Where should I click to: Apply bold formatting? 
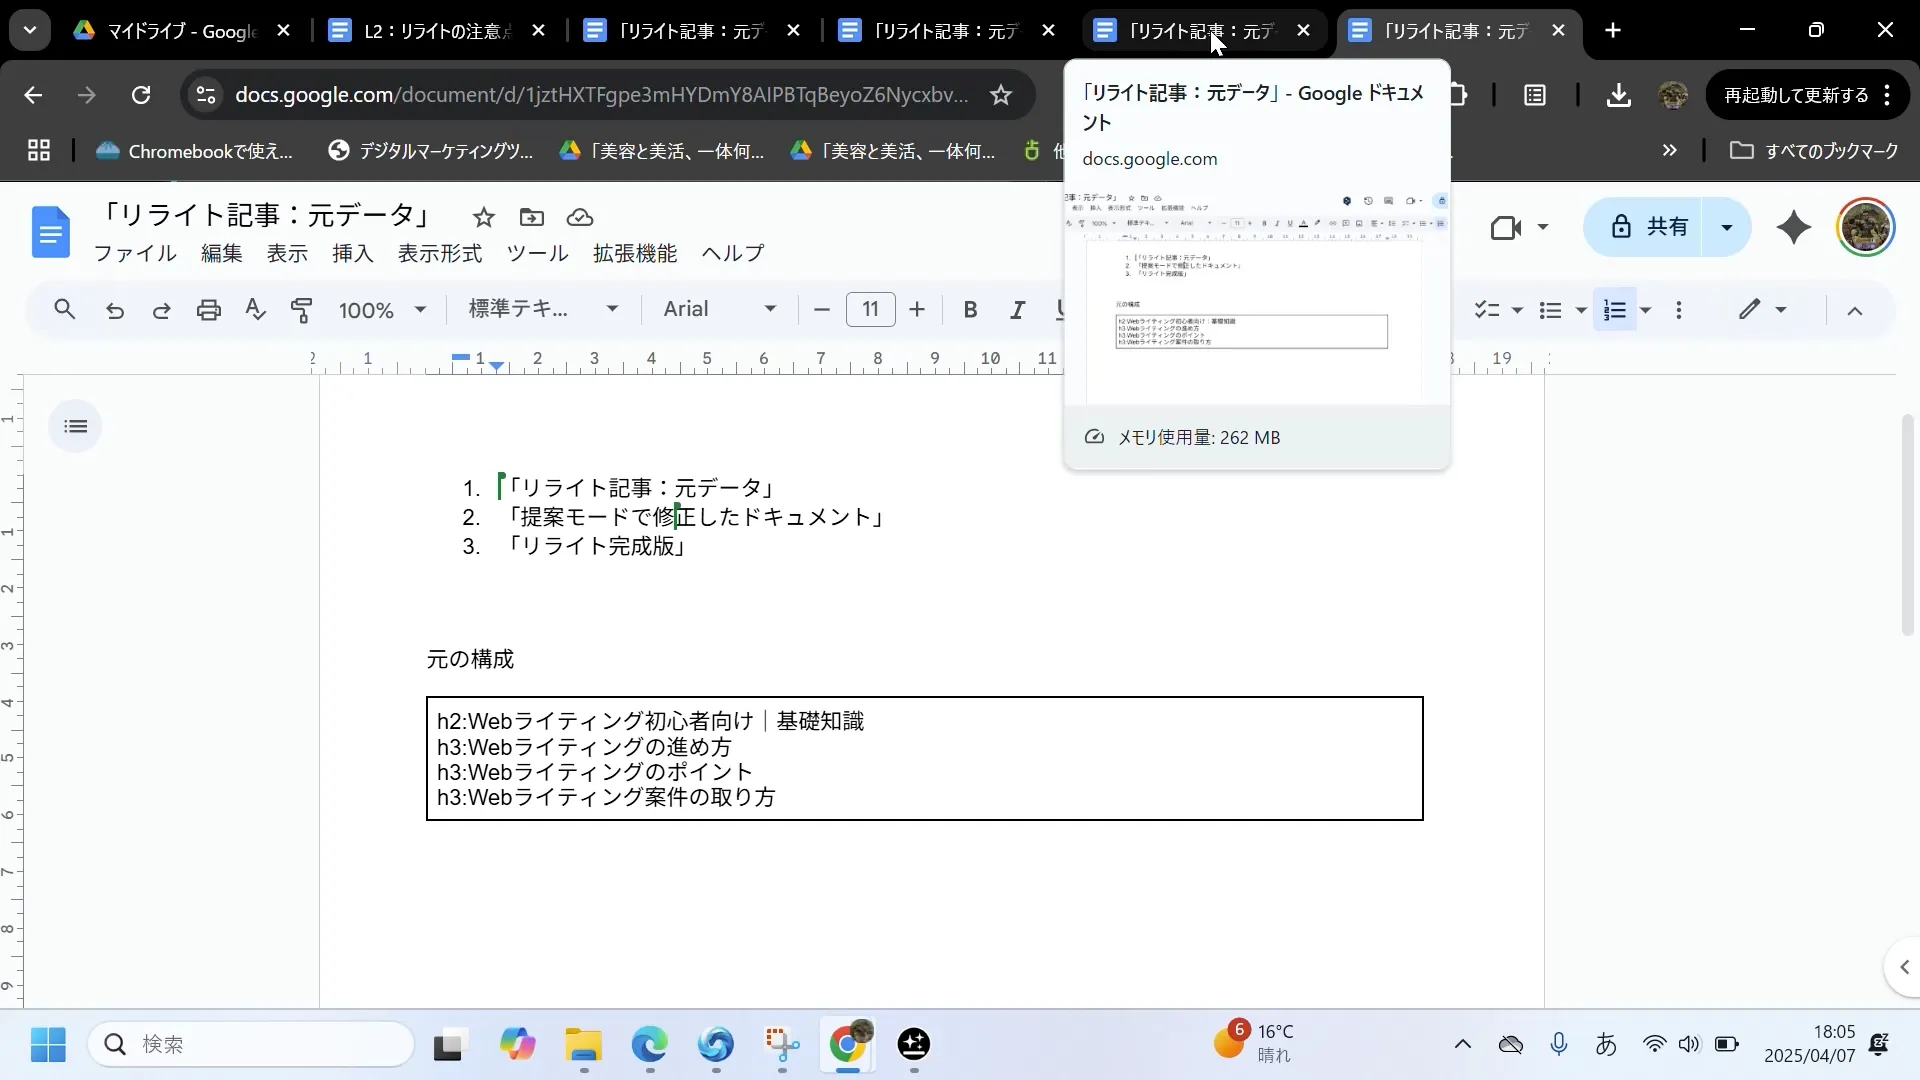click(968, 310)
